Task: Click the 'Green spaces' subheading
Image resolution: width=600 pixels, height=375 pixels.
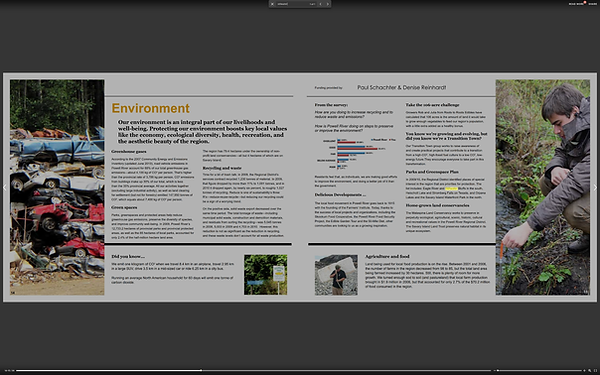Action: (x=124, y=207)
